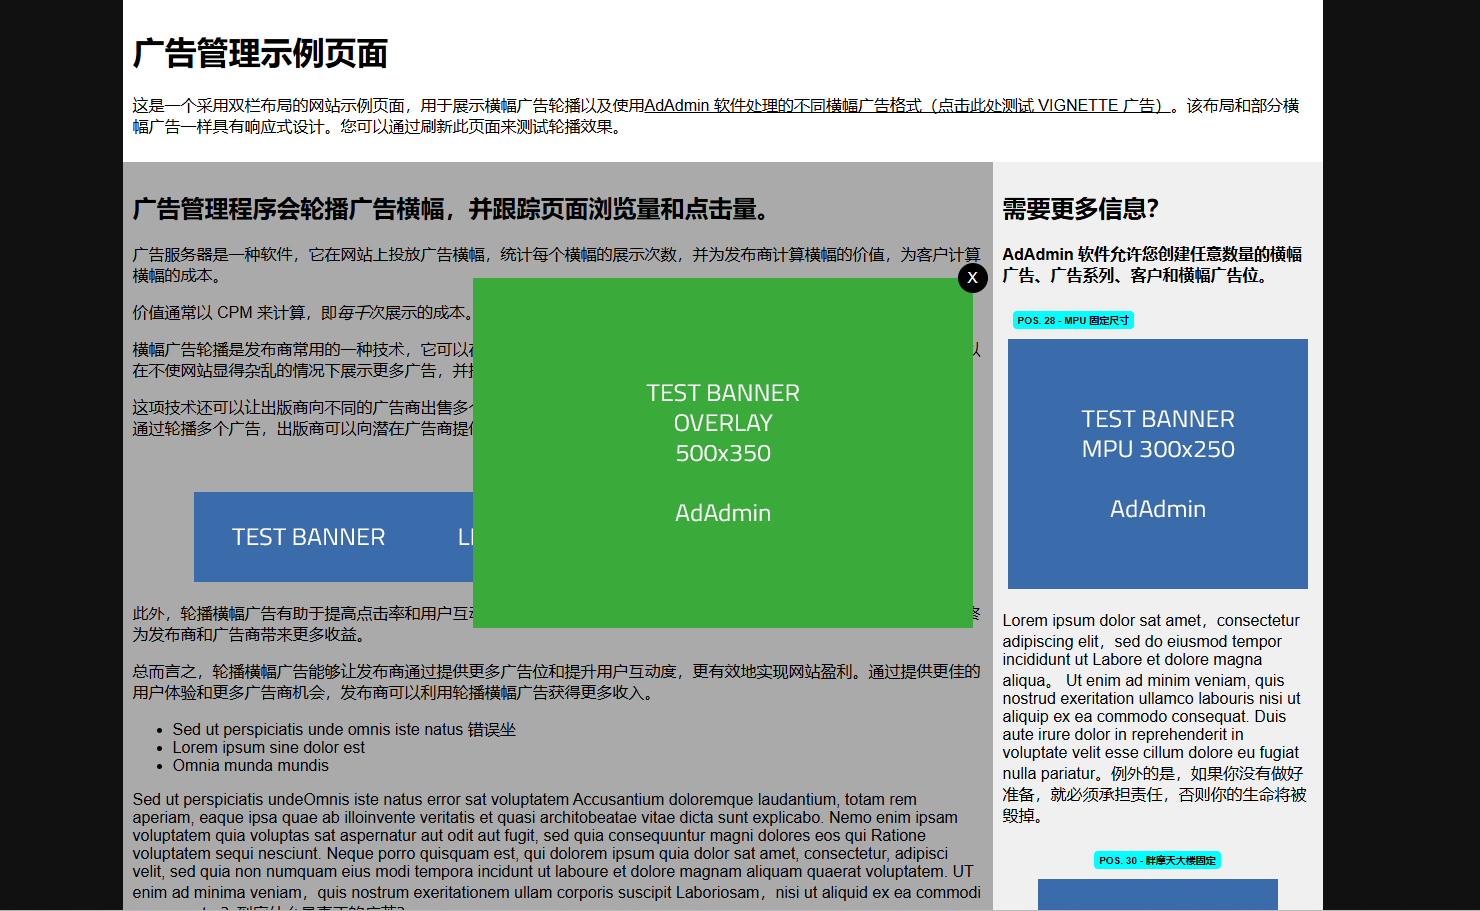Select the bullet item Lorem ipsum sine dolor est

click(270, 747)
